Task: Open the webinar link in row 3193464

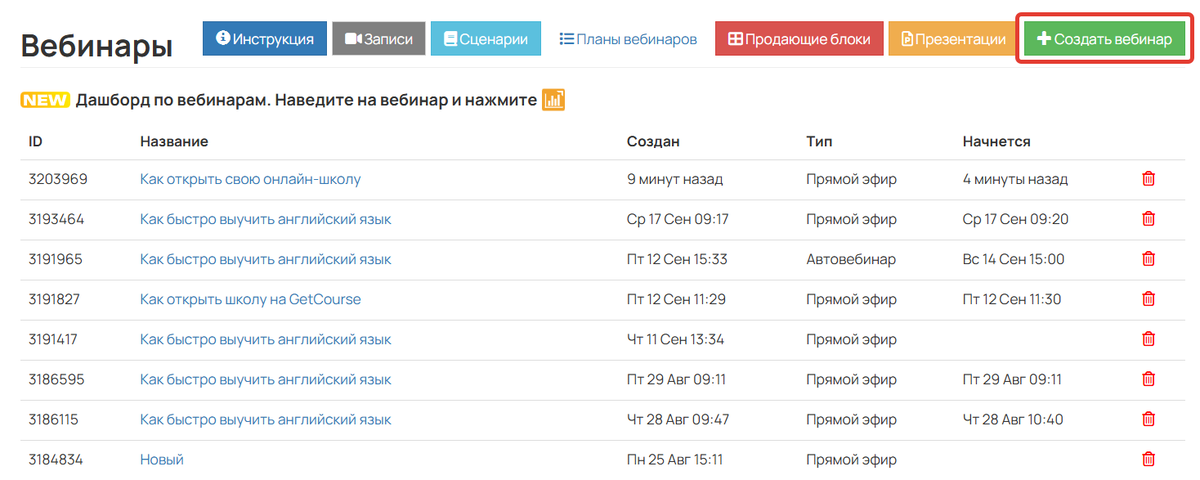Action: pyautogui.click(x=265, y=219)
